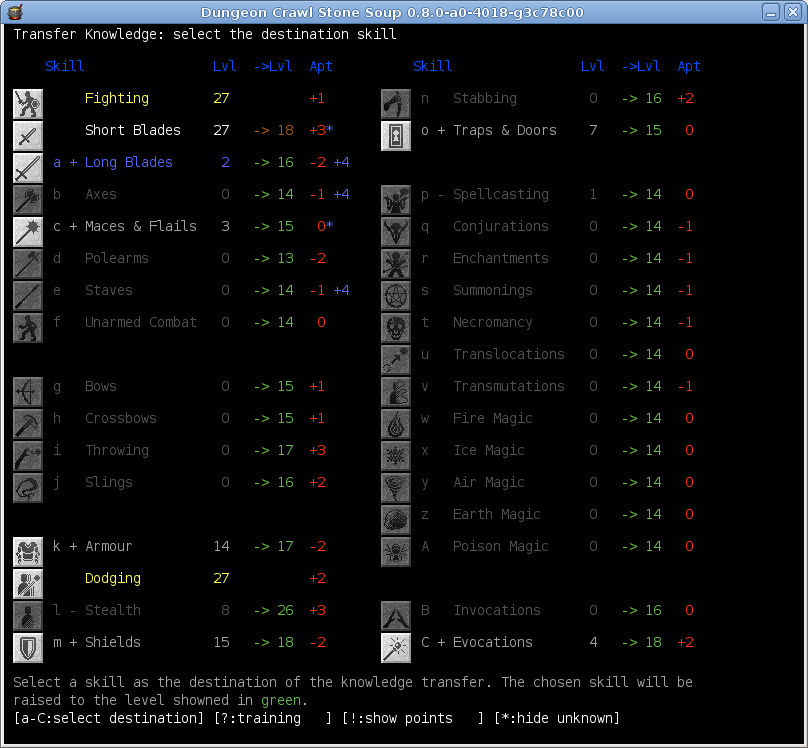Viewport: 808px width, 748px height.
Task: Click the Stone Soup title bar icon
Action: click(15, 11)
